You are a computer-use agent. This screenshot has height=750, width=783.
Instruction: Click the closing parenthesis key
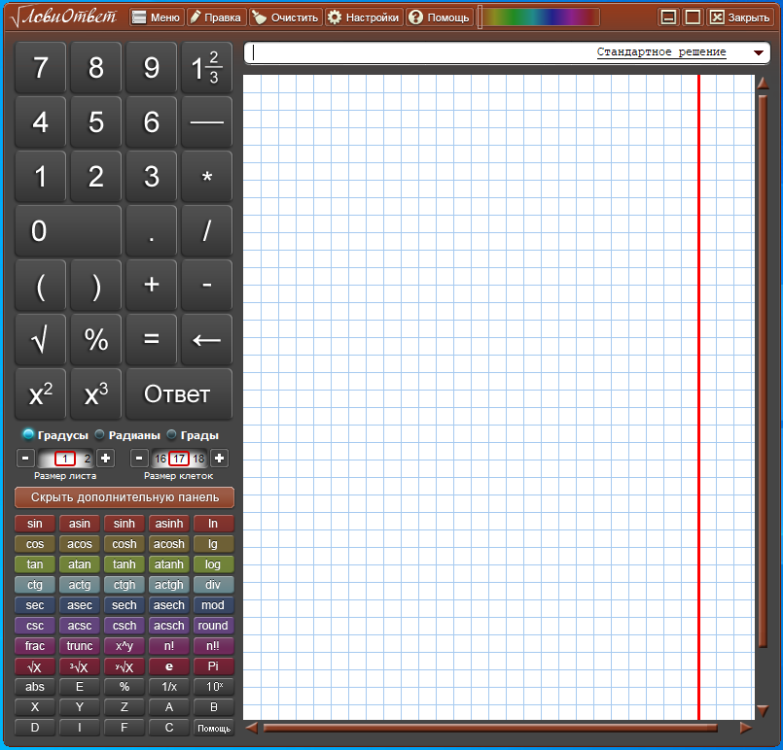(x=96, y=285)
